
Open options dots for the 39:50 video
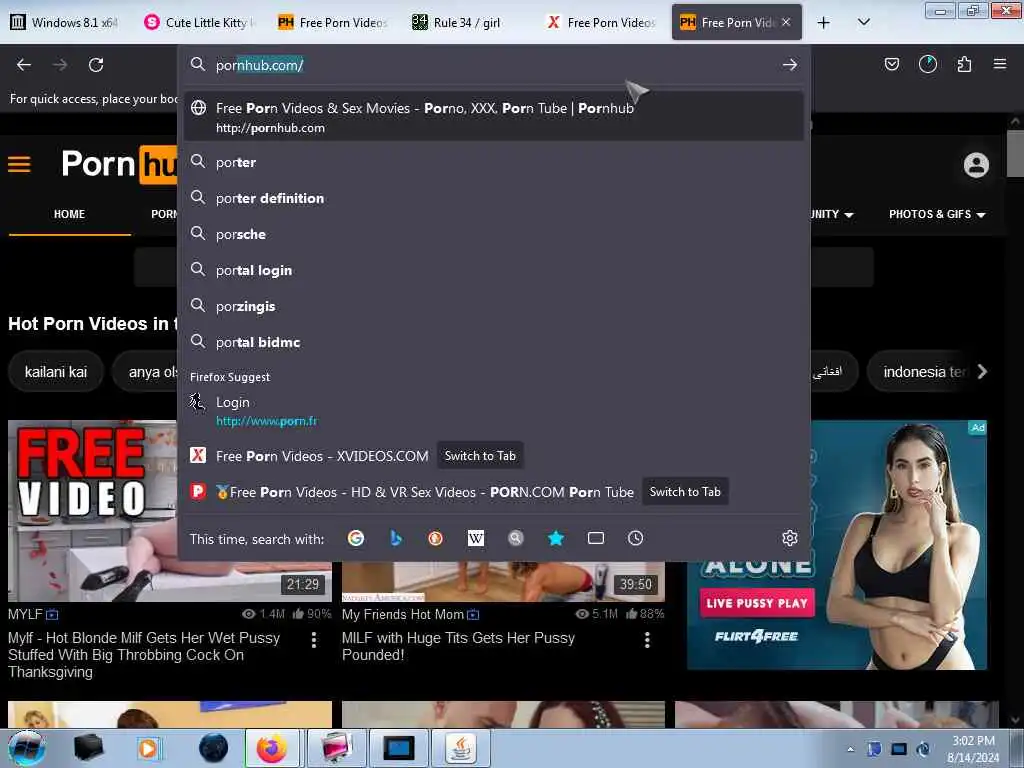[x=647, y=640]
